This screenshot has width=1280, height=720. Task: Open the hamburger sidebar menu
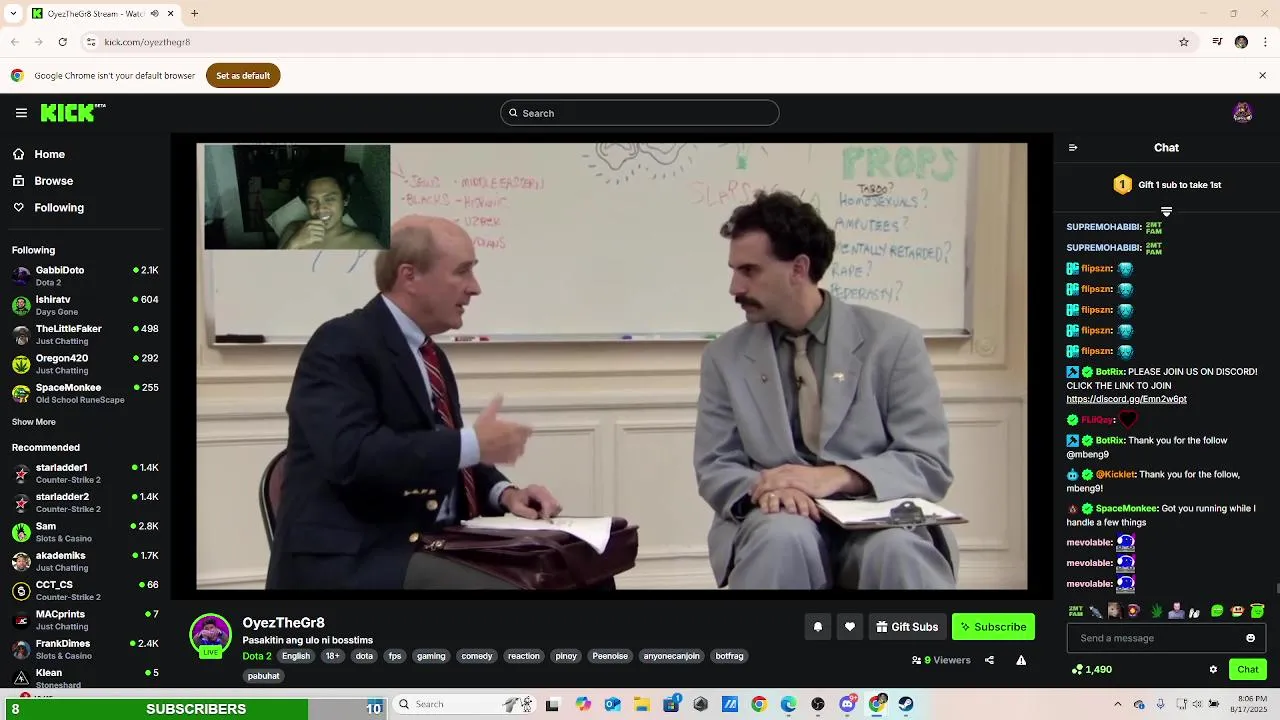21,113
